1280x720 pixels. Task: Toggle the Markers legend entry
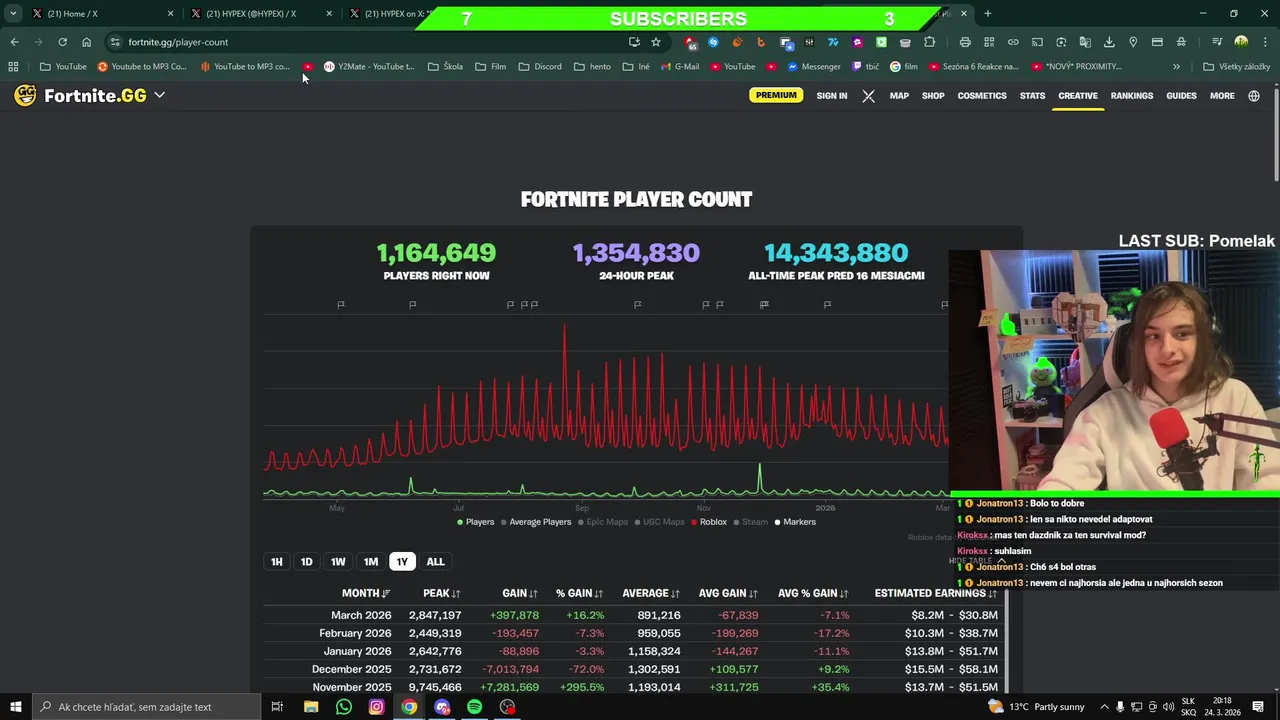pyautogui.click(x=795, y=522)
